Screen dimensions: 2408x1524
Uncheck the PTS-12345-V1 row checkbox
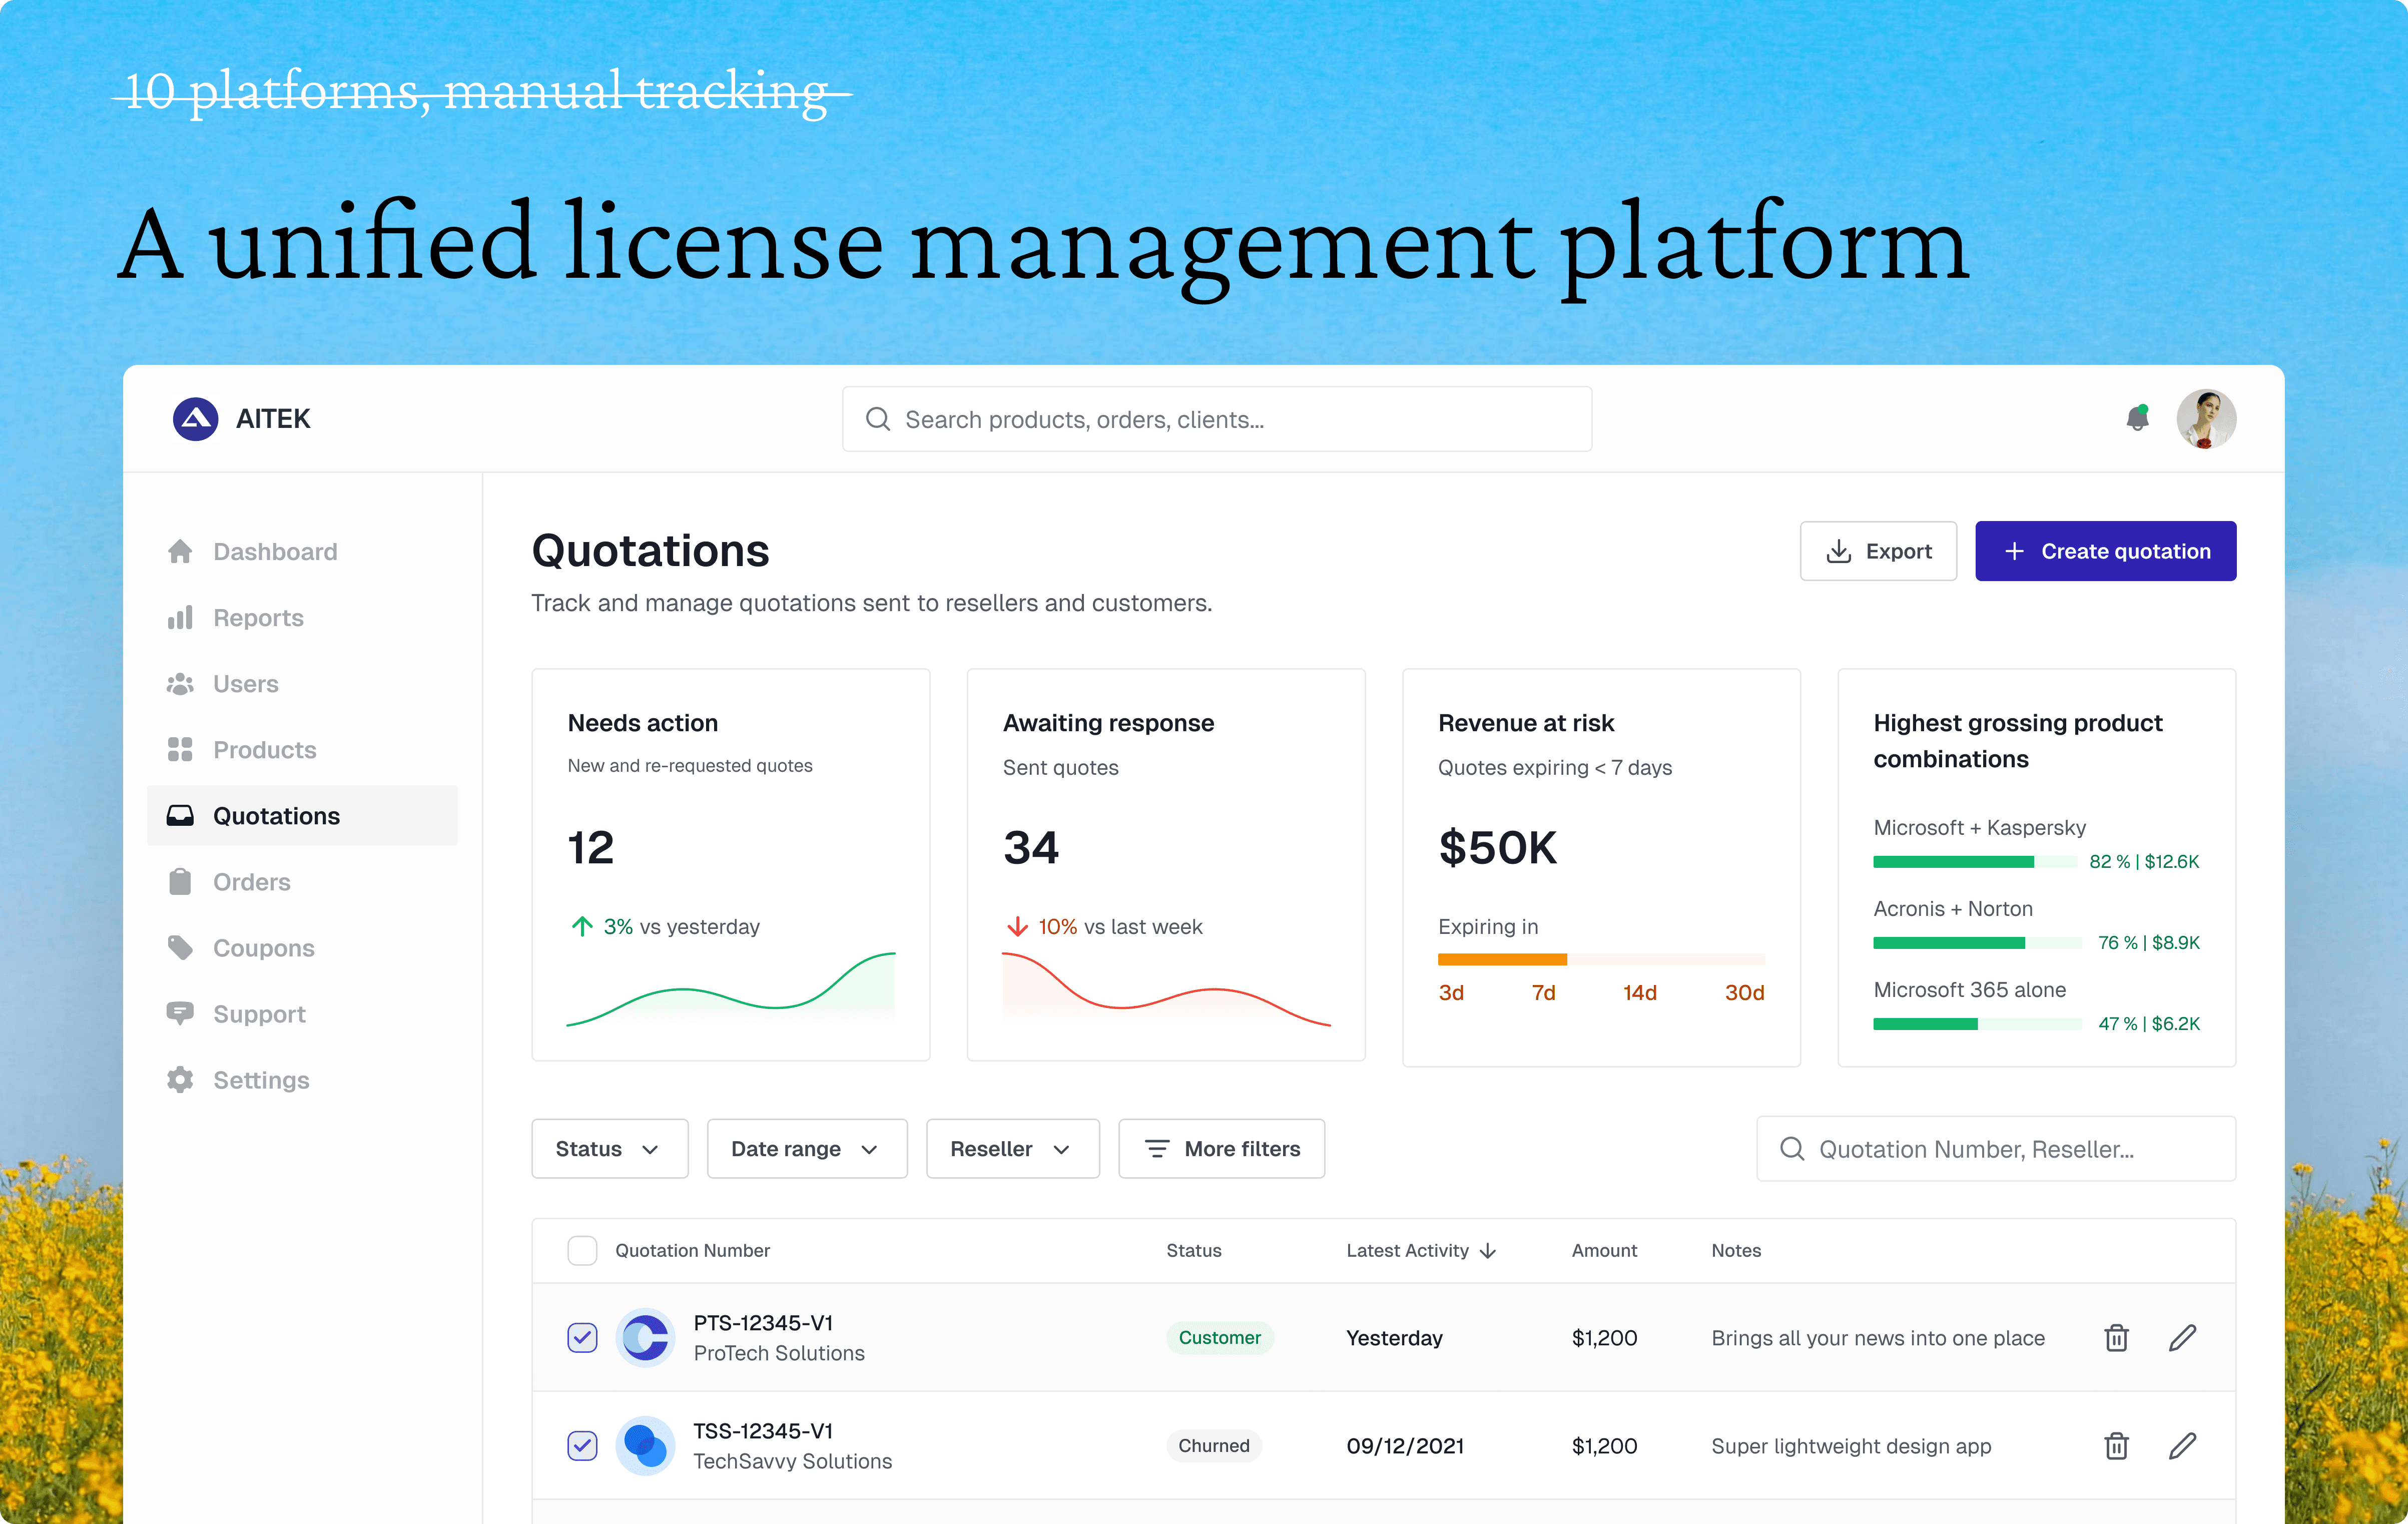[x=582, y=1338]
